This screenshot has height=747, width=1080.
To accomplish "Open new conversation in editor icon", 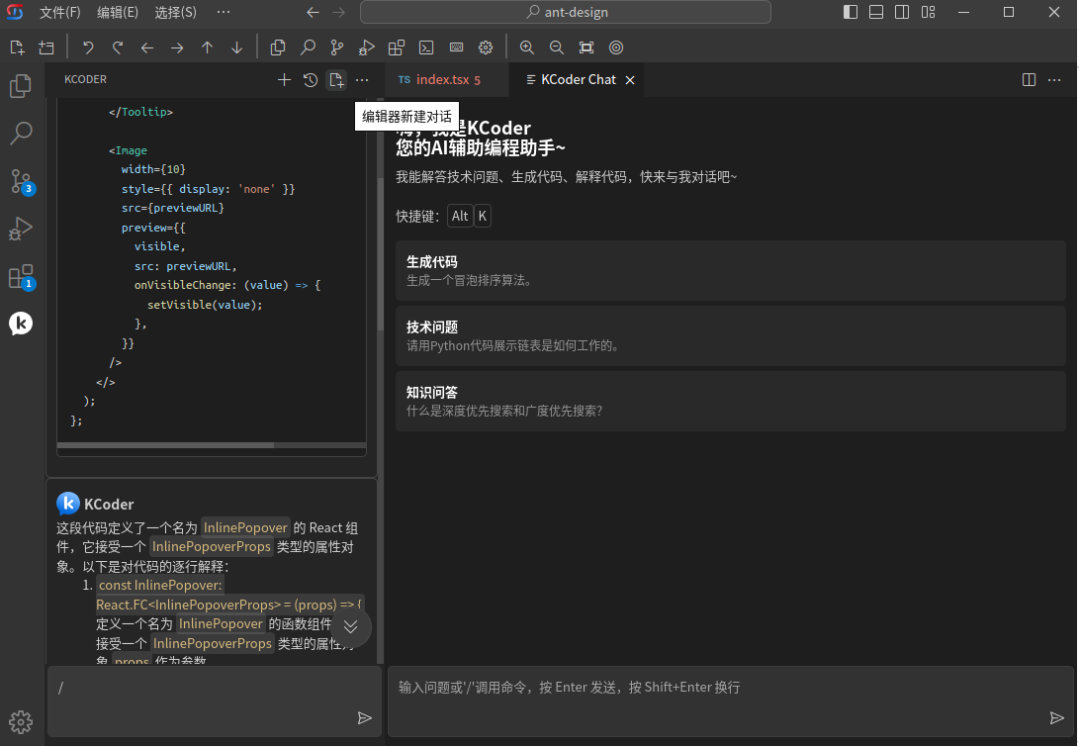I will 336,80.
